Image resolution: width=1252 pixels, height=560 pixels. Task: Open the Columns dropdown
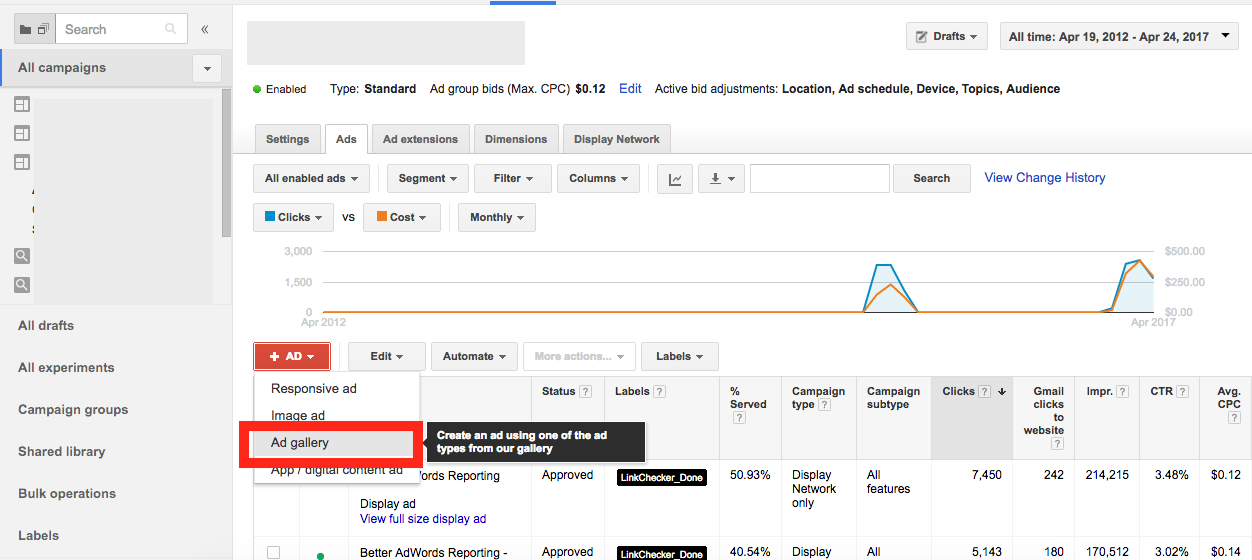598,179
